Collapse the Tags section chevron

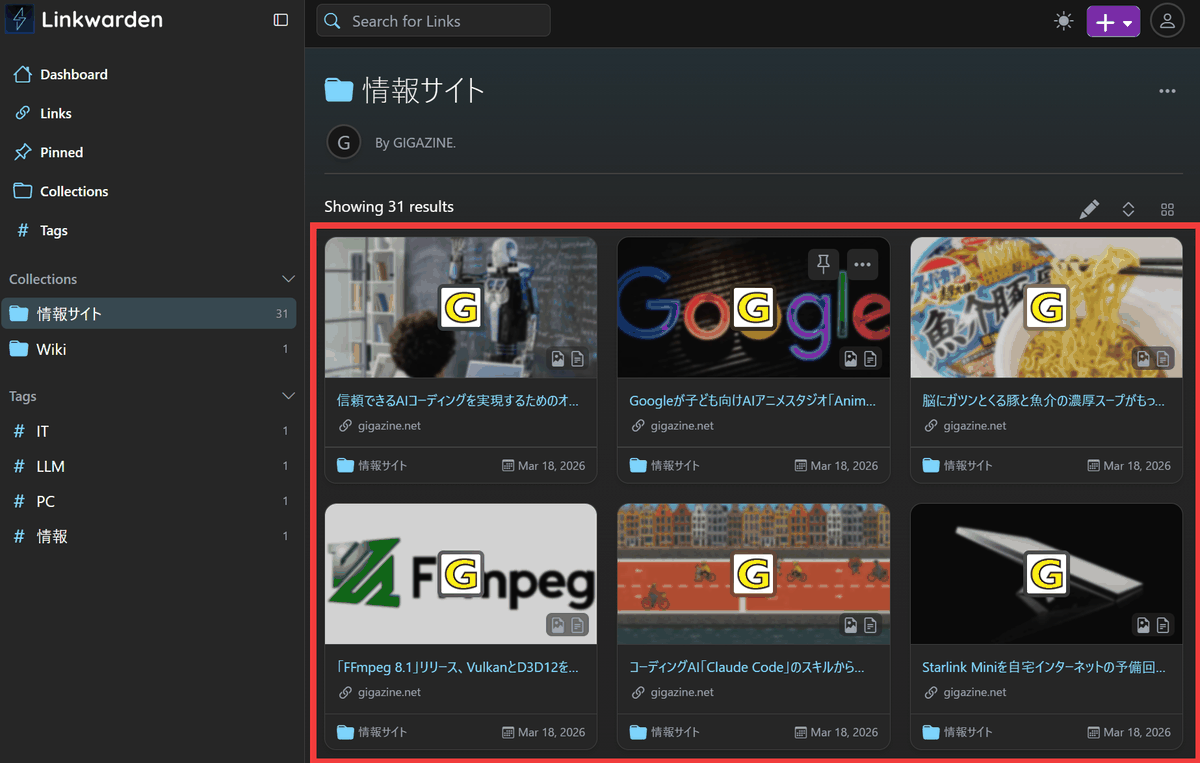288,396
